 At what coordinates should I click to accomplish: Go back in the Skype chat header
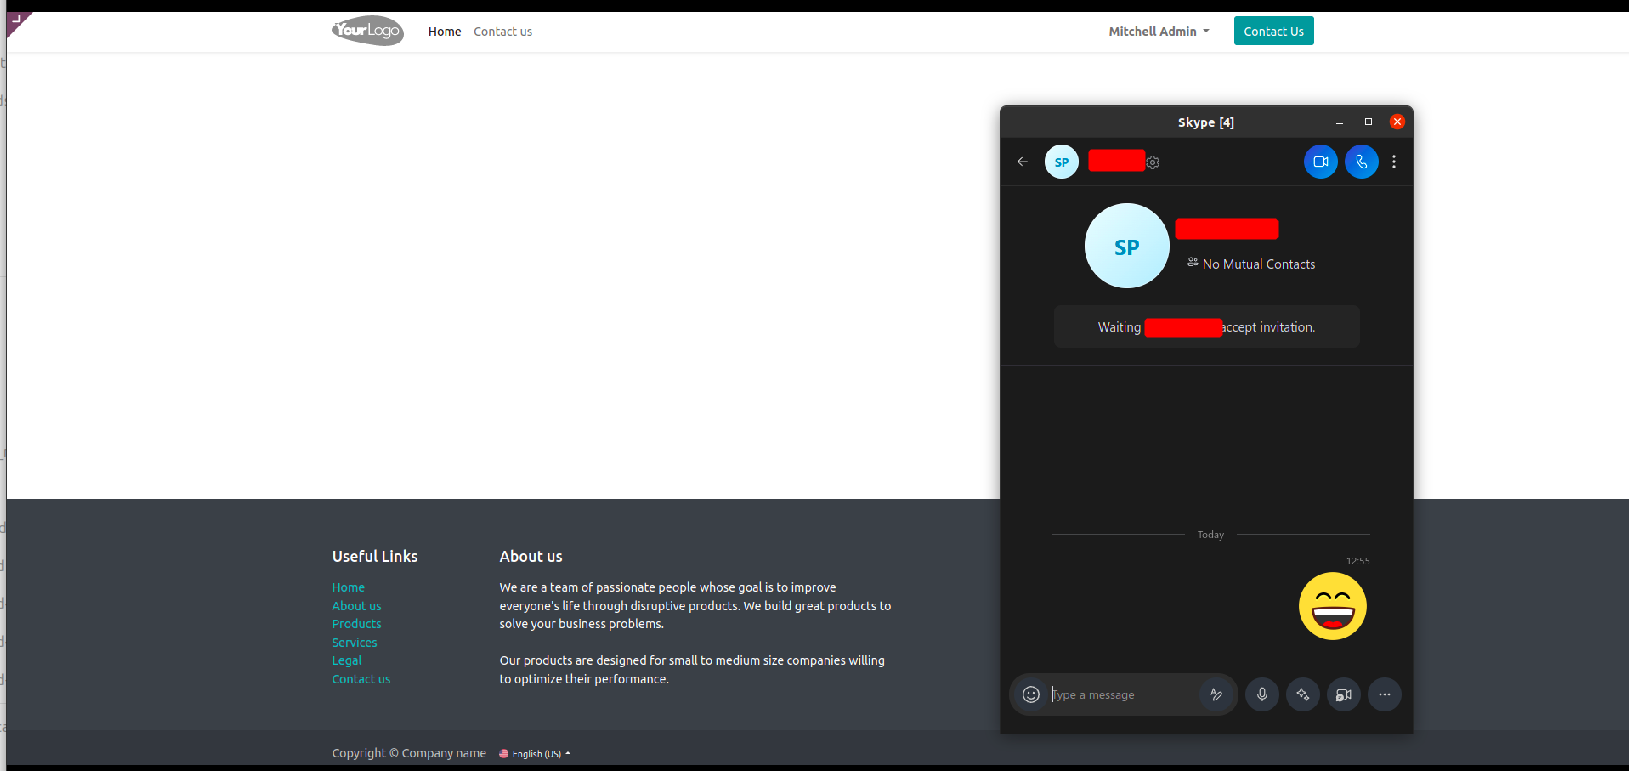pyautogui.click(x=1022, y=162)
